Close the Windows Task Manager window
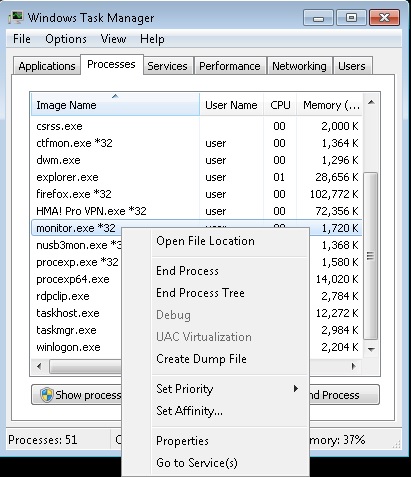 [x=384, y=18]
